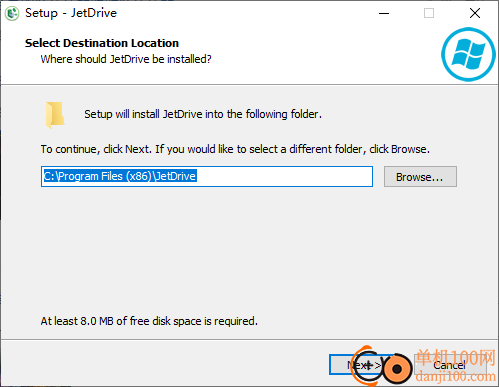This screenshot has height=387, width=499.
Task: Click the grayed-out maximize button
Action: tap(429, 13)
